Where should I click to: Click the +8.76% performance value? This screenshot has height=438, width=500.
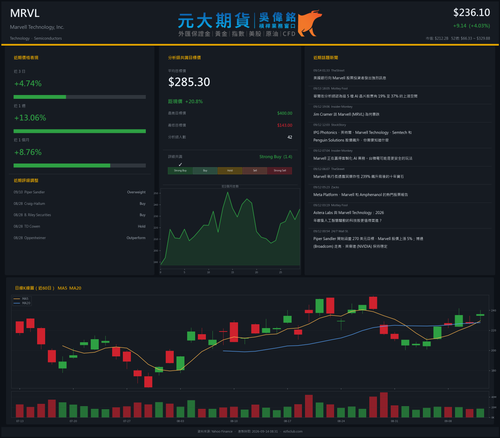pyautogui.click(x=28, y=152)
